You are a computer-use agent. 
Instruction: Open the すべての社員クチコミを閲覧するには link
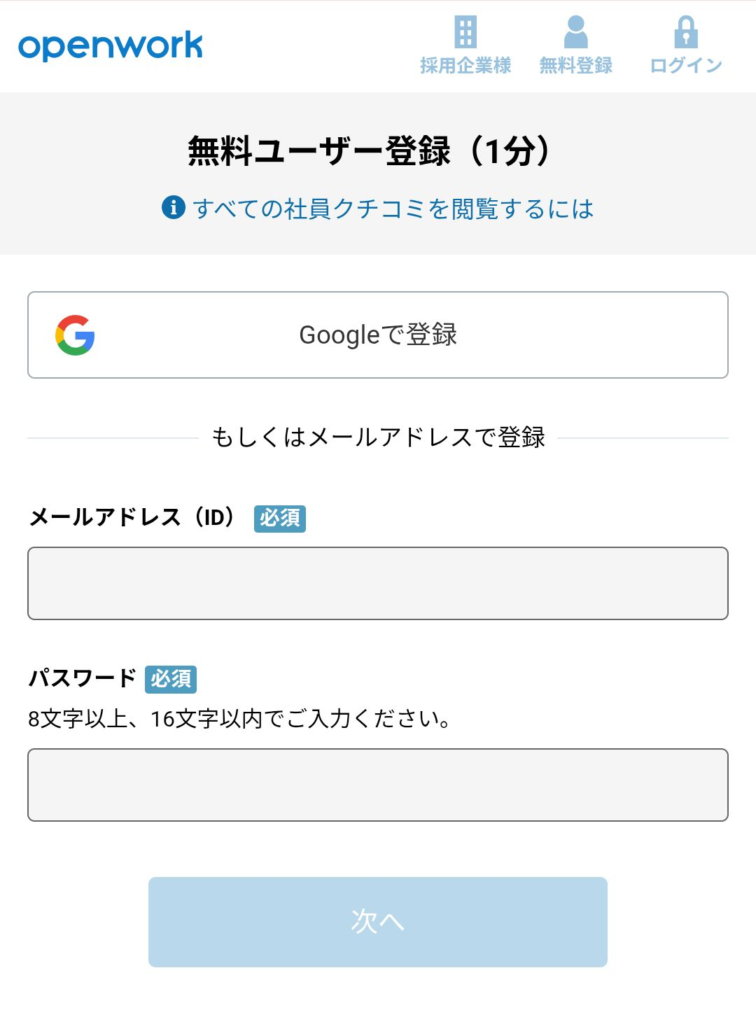pyautogui.click(x=393, y=209)
